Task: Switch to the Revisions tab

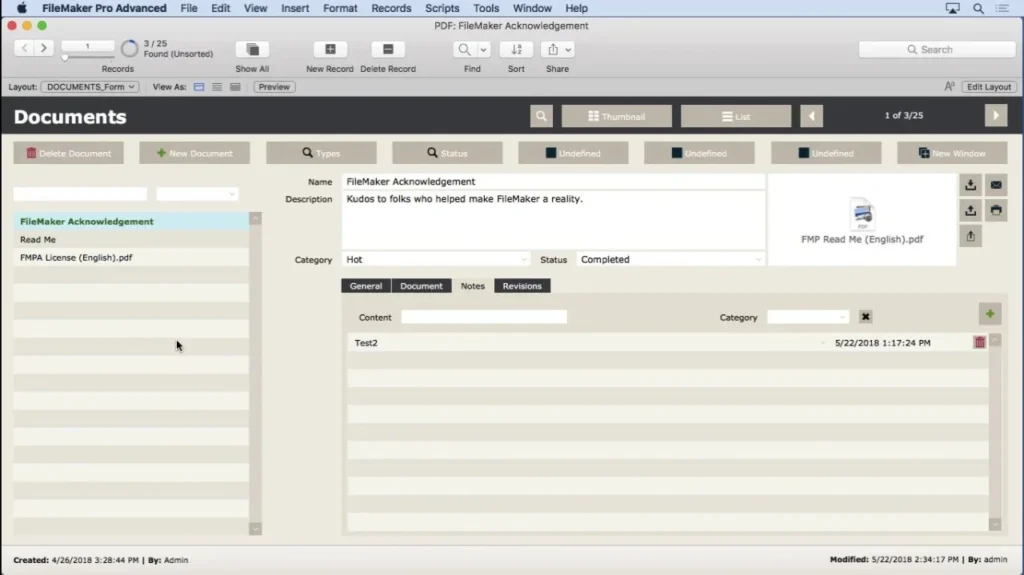Action: coord(522,286)
